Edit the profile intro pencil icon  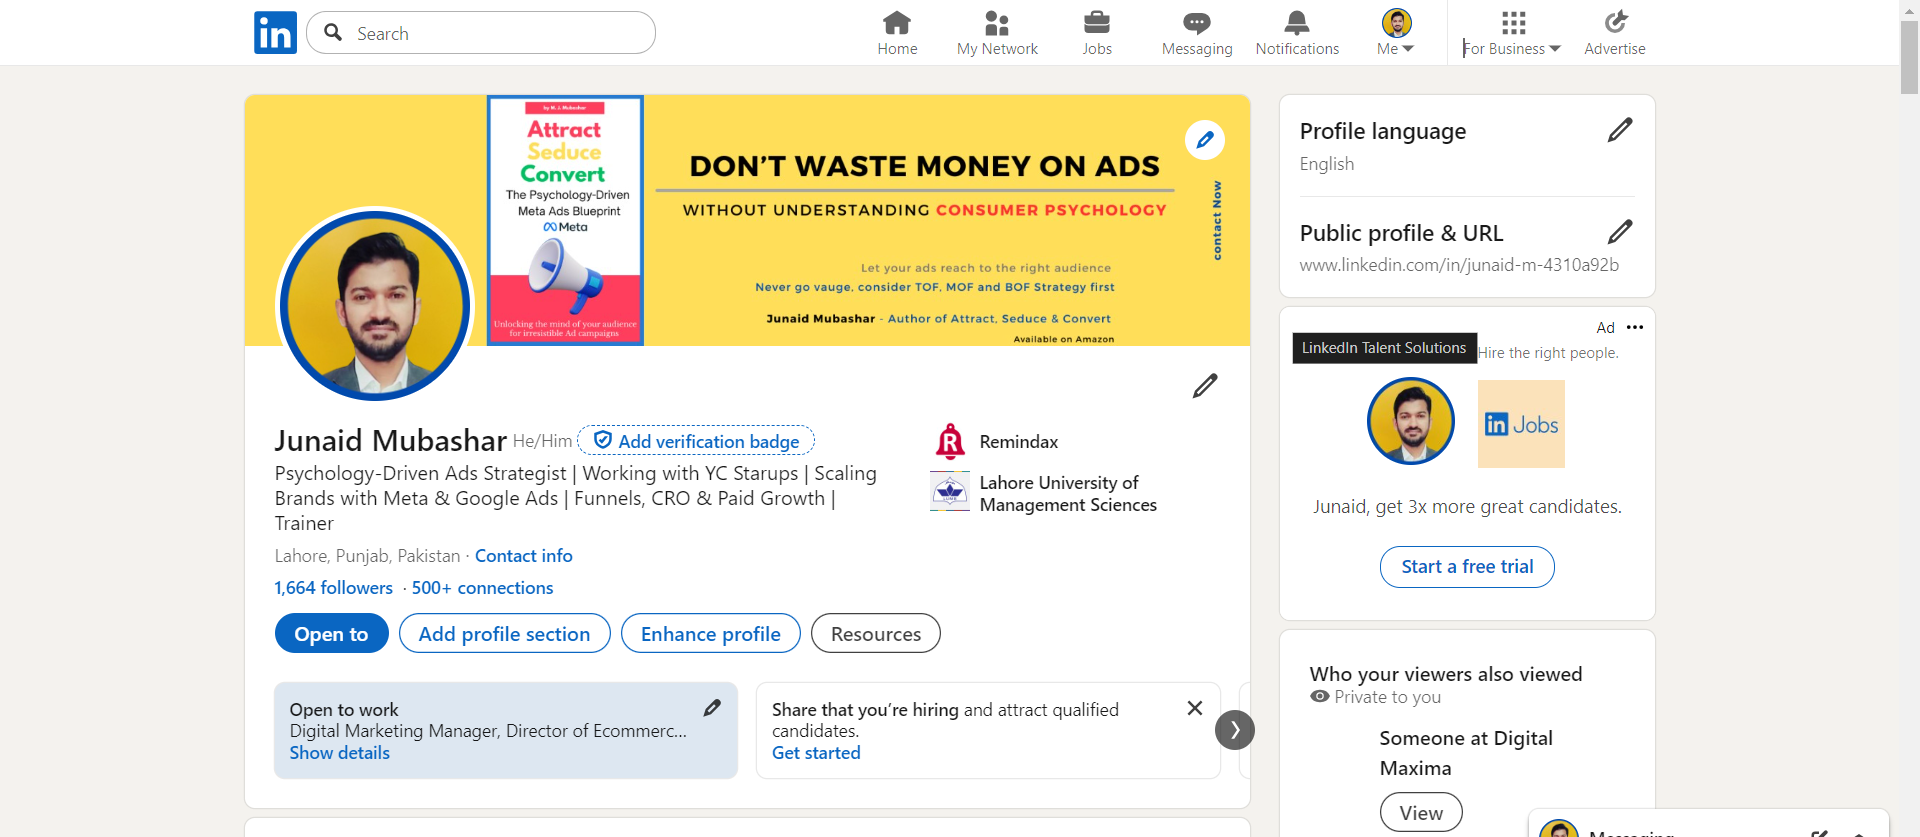pyautogui.click(x=1205, y=386)
